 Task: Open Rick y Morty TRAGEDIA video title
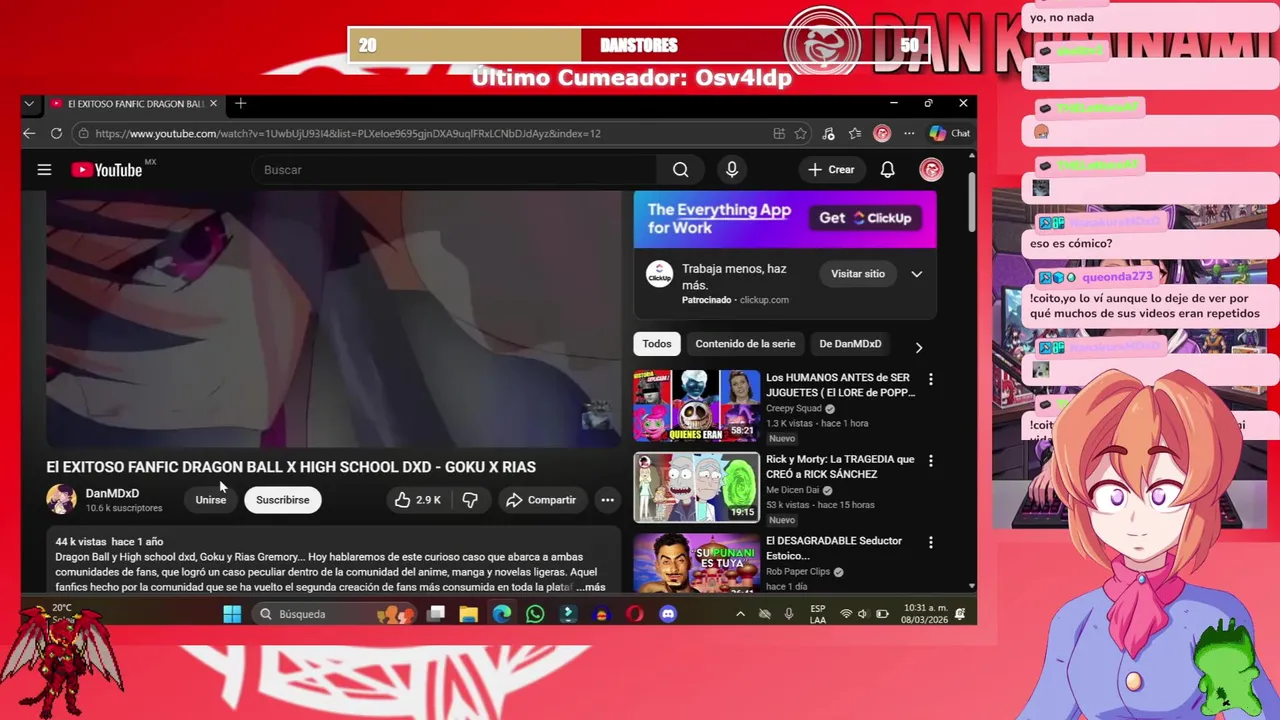[x=840, y=467]
